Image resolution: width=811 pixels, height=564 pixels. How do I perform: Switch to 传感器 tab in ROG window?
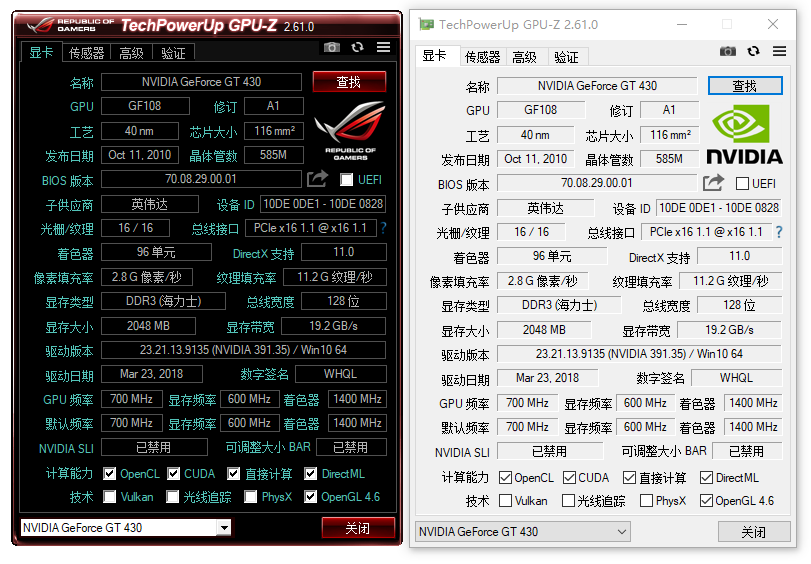(86, 53)
